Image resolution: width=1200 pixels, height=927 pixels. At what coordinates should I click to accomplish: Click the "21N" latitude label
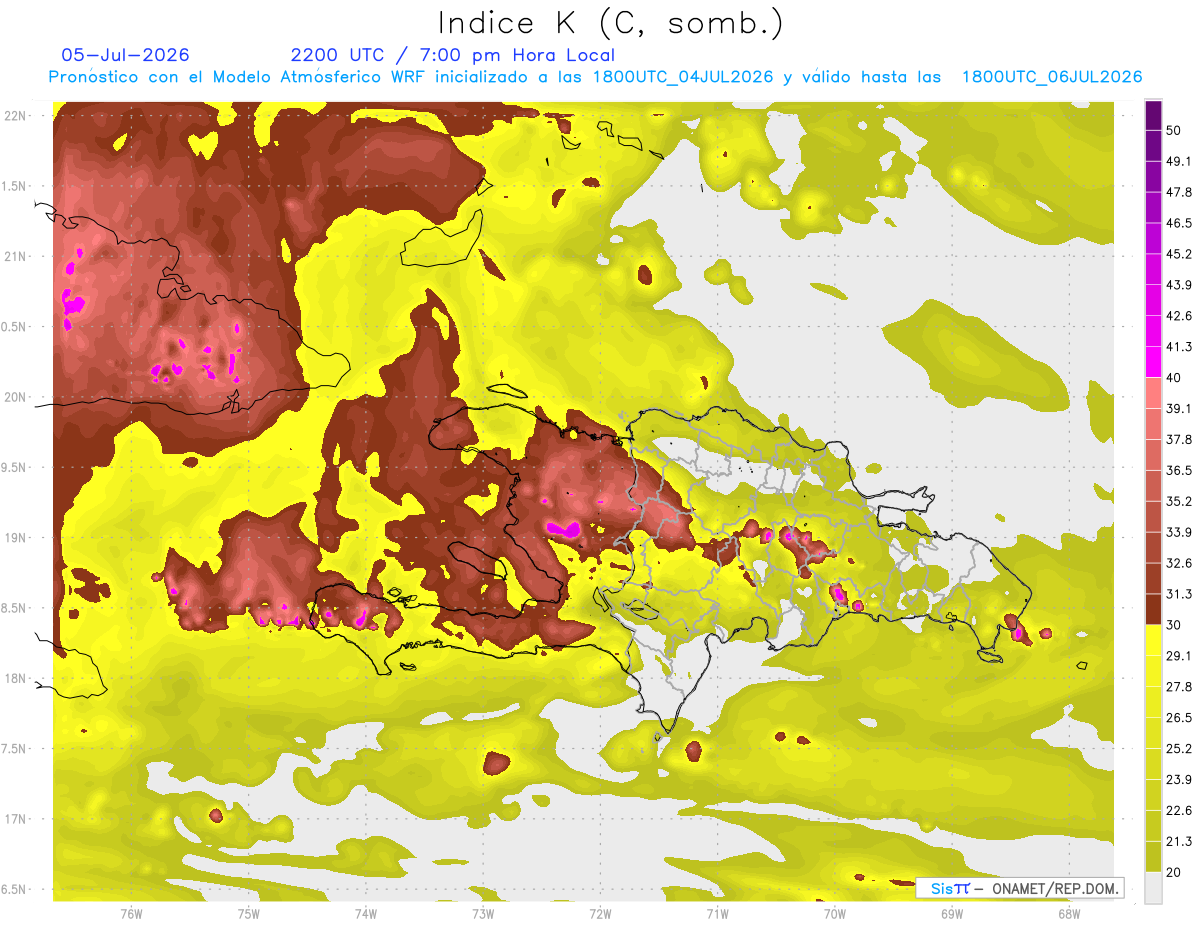[x=17, y=256]
